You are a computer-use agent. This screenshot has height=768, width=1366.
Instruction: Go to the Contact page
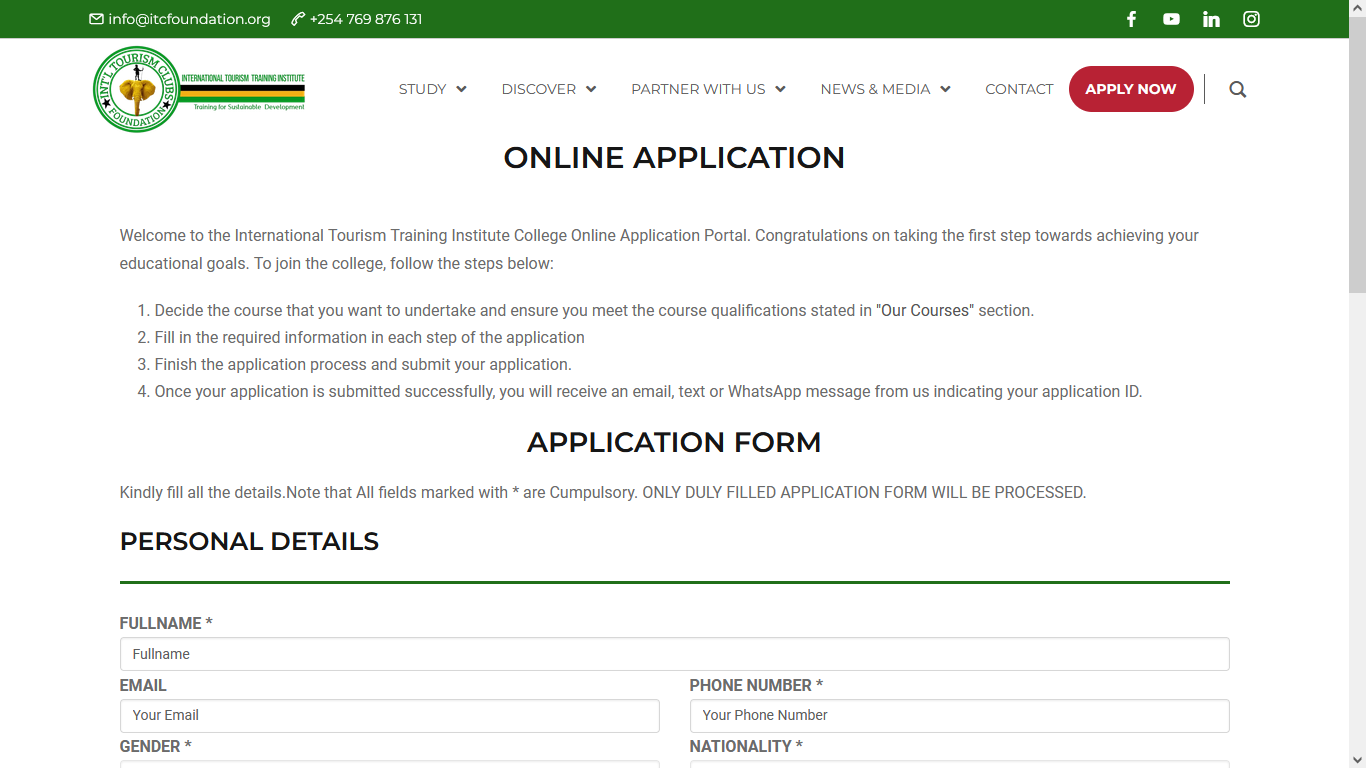coord(1019,89)
